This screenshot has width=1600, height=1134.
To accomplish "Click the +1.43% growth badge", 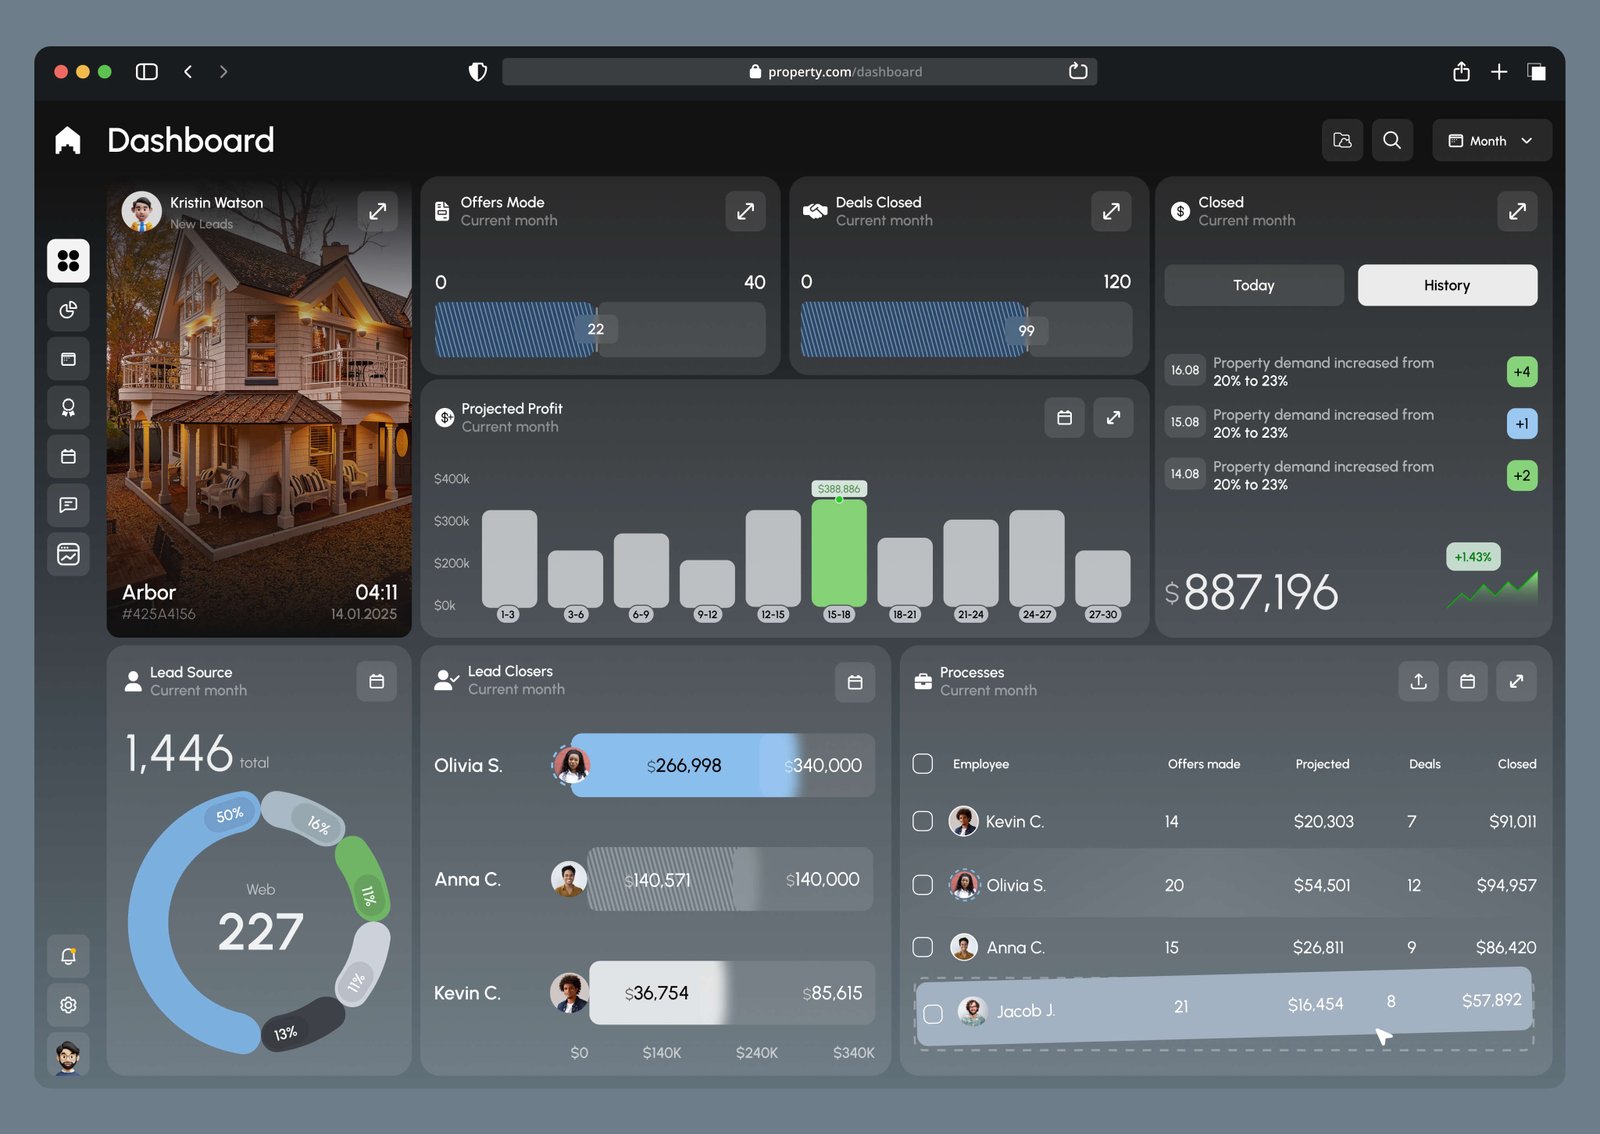I will click(1473, 557).
